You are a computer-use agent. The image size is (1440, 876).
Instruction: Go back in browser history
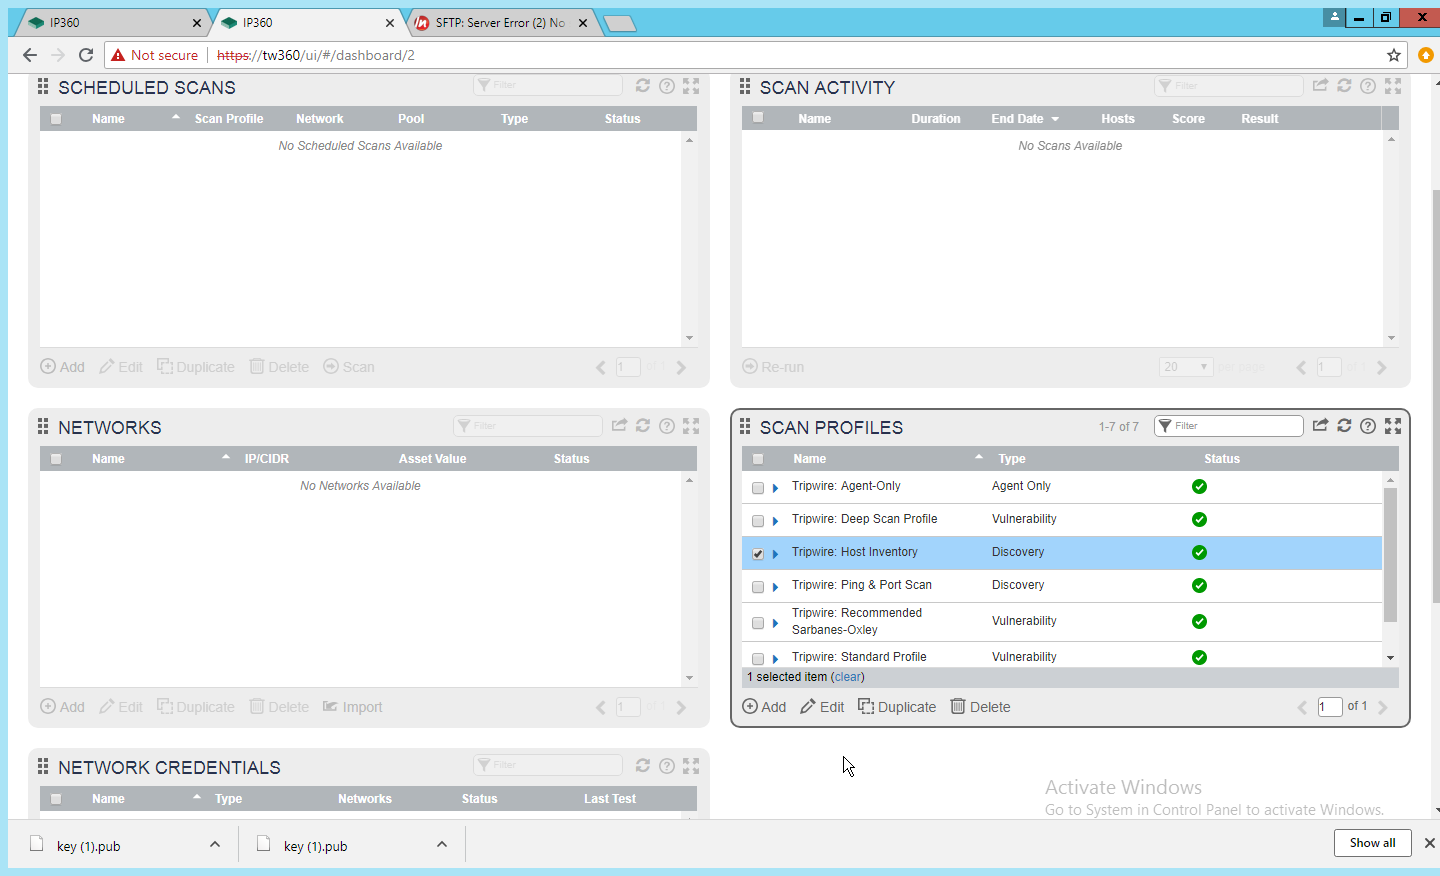tap(29, 55)
